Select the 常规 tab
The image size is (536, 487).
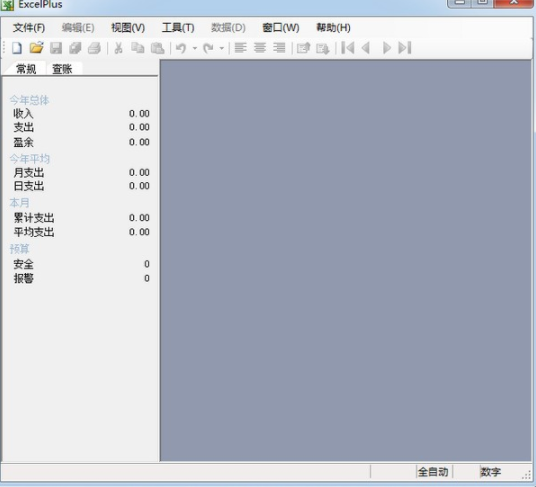[x=26, y=69]
